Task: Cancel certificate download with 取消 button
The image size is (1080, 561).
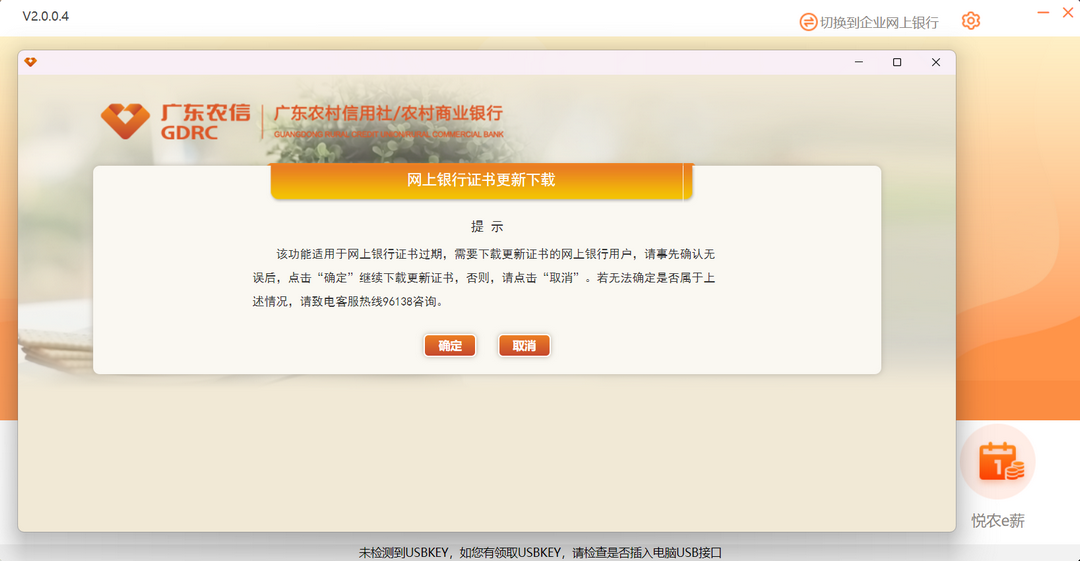Action: (x=524, y=345)
